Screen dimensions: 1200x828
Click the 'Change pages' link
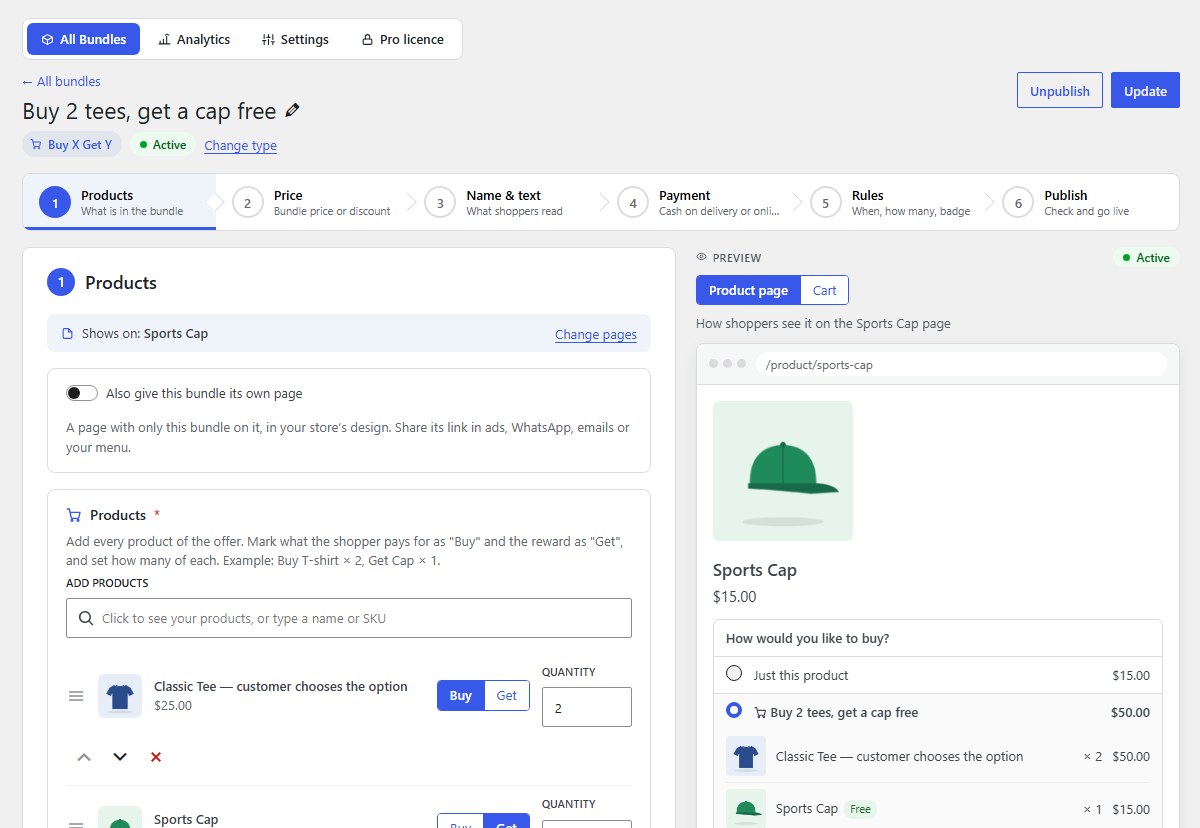[596, 334]
